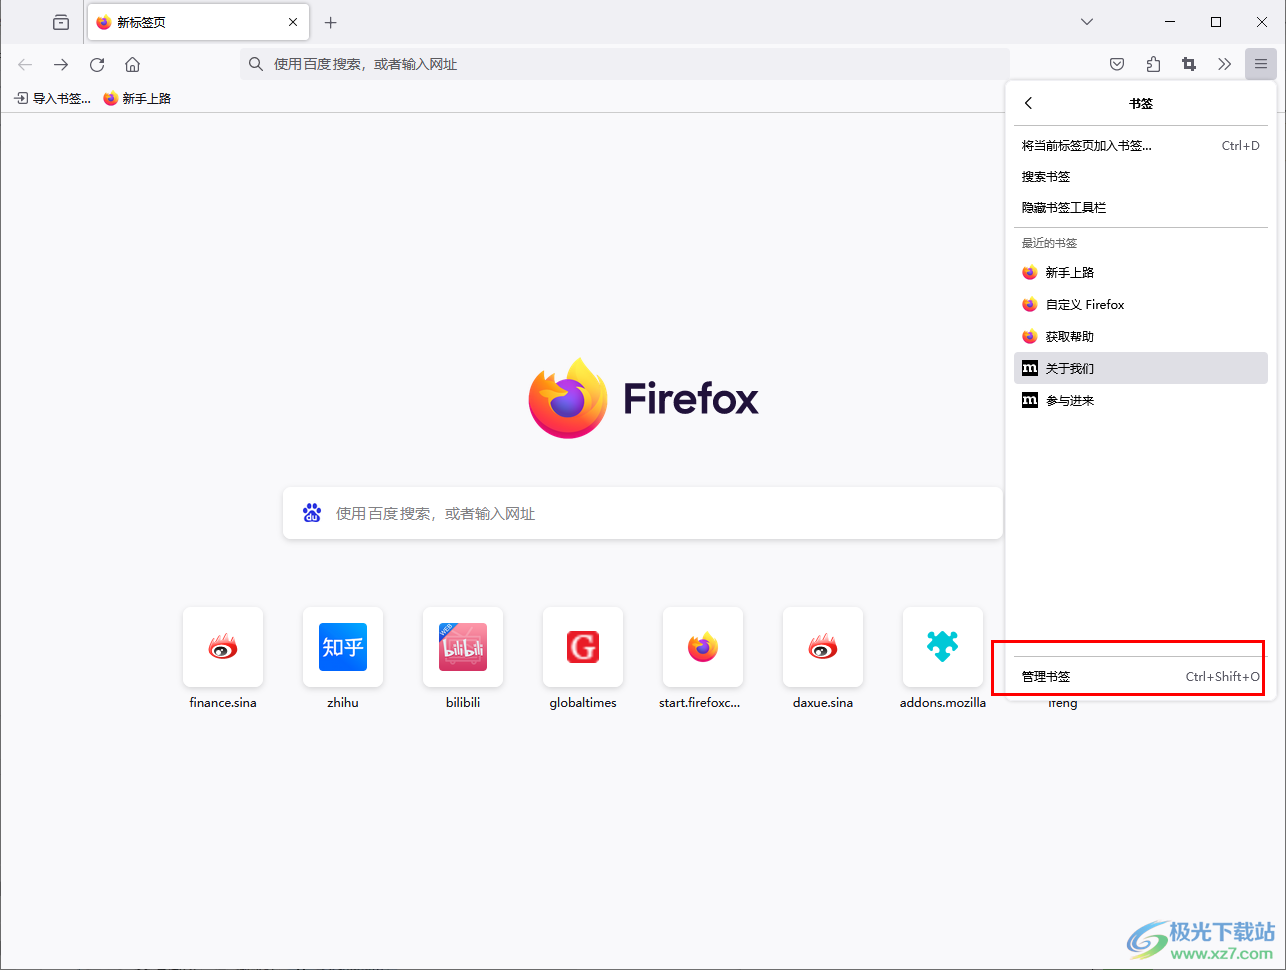The image size is (1286, 970).
Task: Click the Baidu search box on page
Action: (643, 513)
